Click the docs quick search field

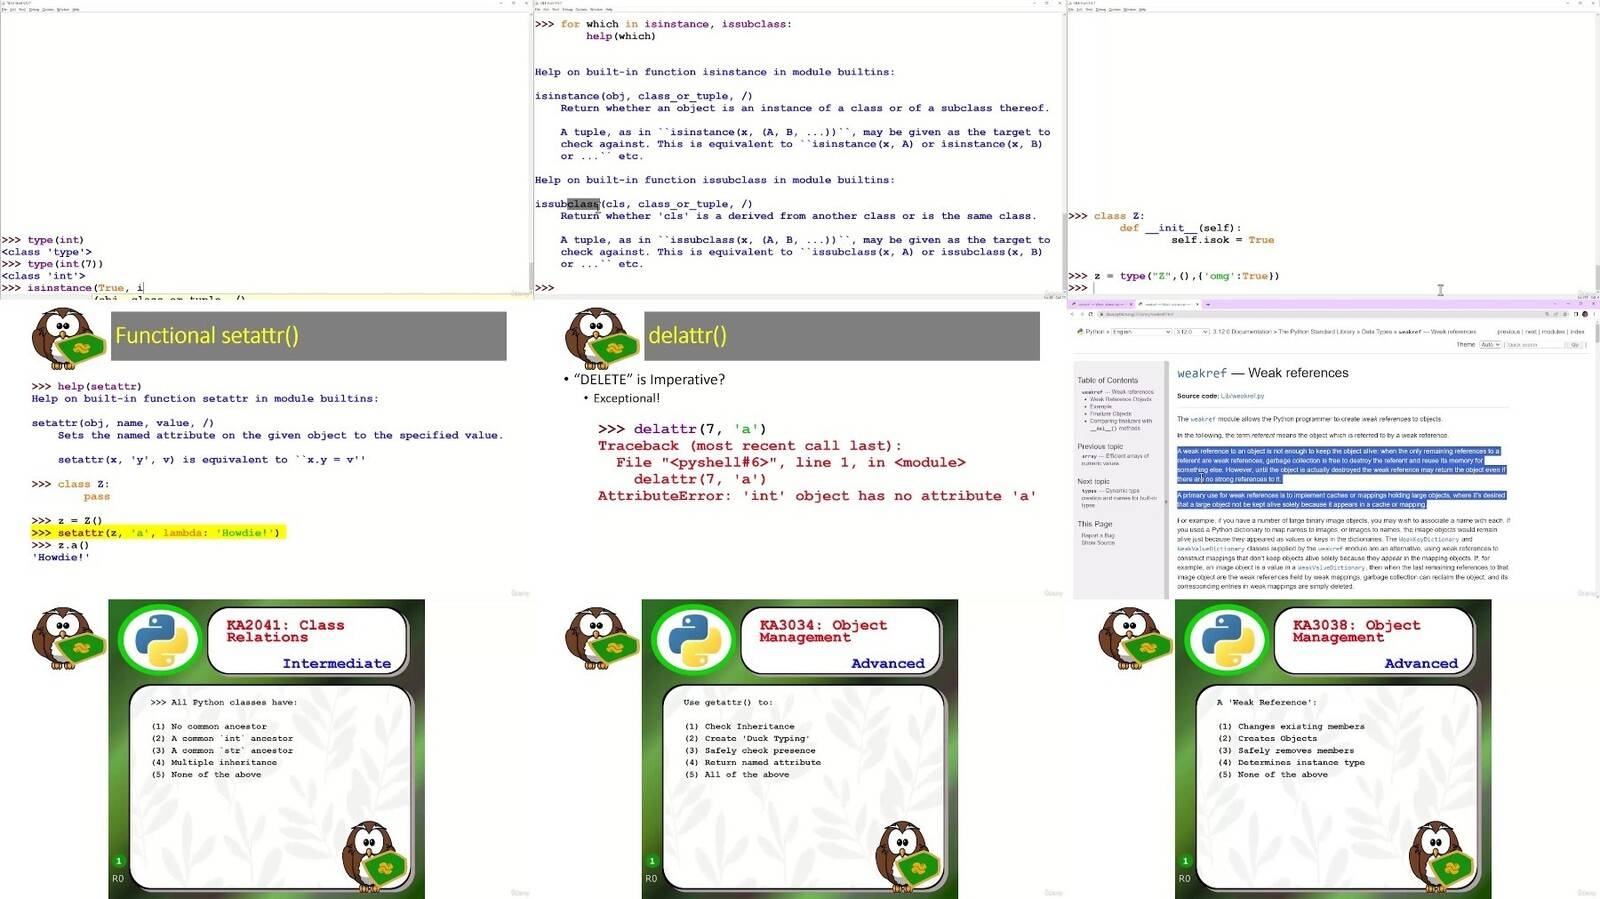point(1535,345)
